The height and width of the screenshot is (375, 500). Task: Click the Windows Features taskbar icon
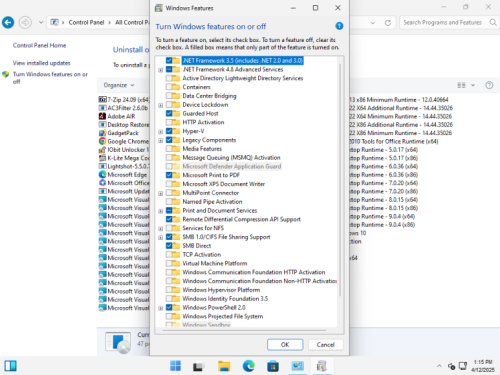pyautogui.click(x=322, y=366)
